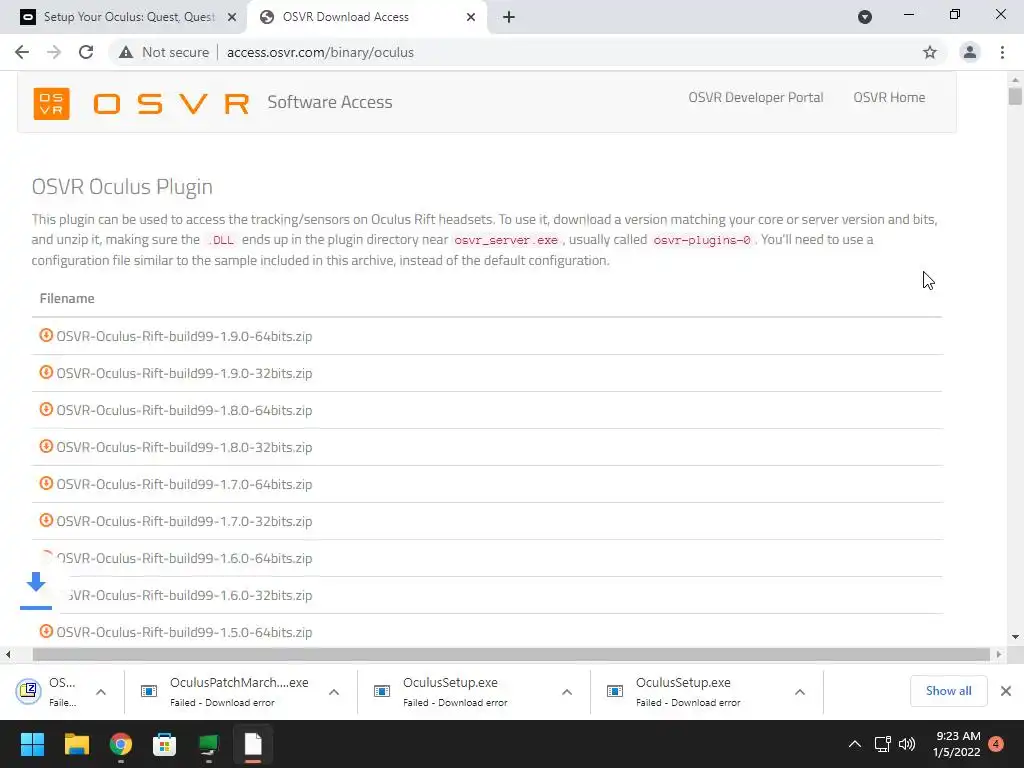
Task: Expand options for the OS... failed download
Action: [x=101, y=692]
